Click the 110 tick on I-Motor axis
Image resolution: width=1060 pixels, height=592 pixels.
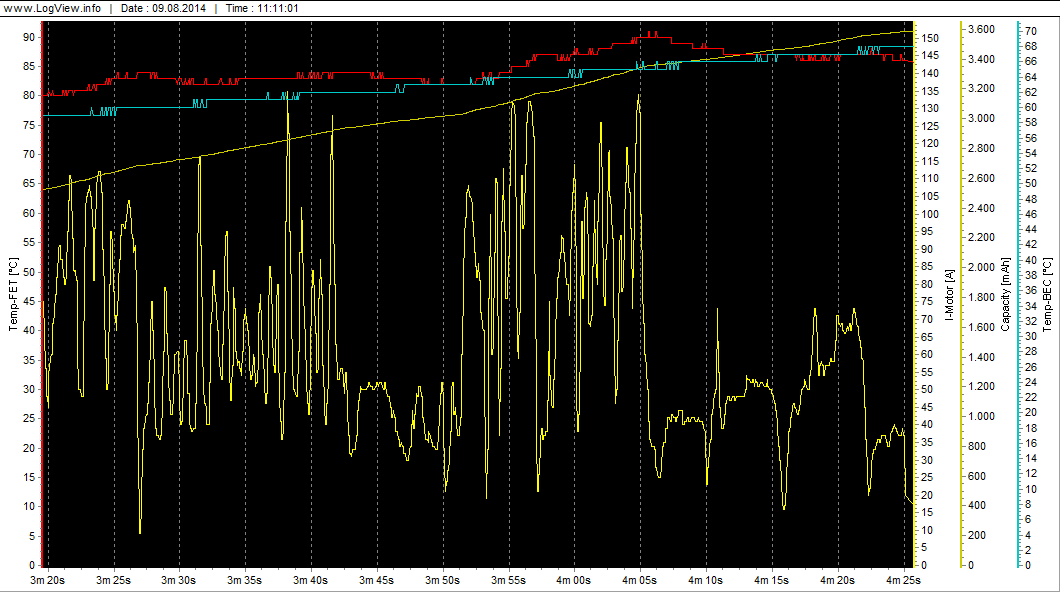930,178
